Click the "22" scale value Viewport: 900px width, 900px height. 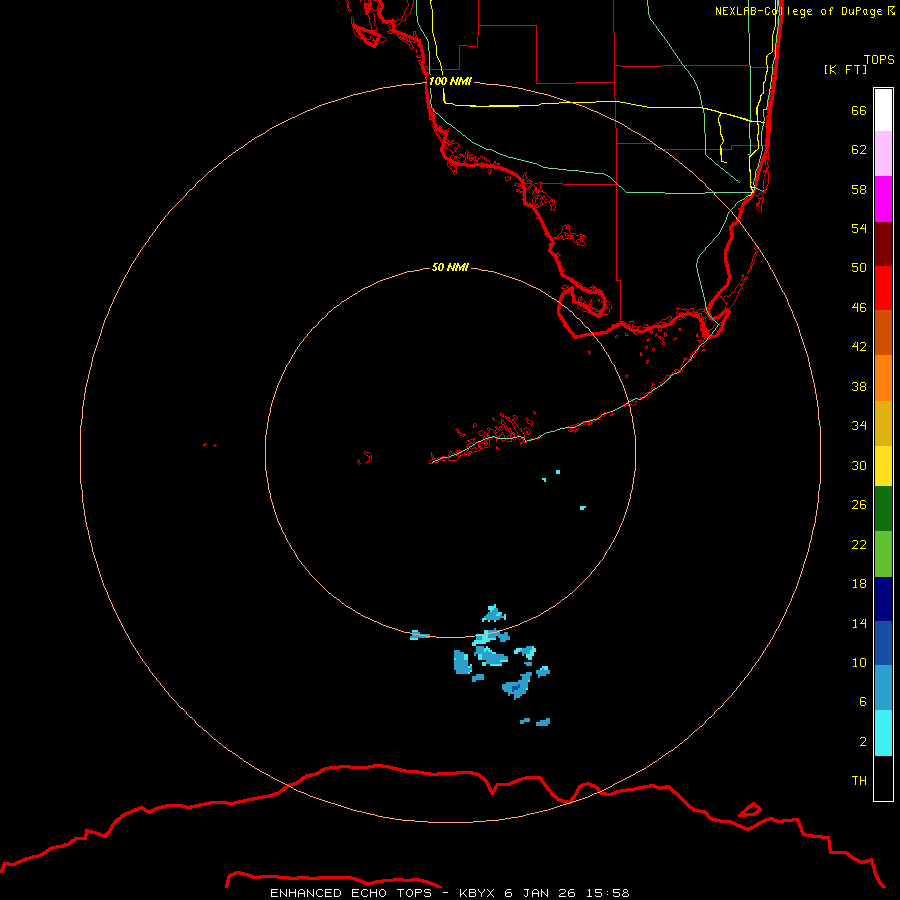coord(859,544)
